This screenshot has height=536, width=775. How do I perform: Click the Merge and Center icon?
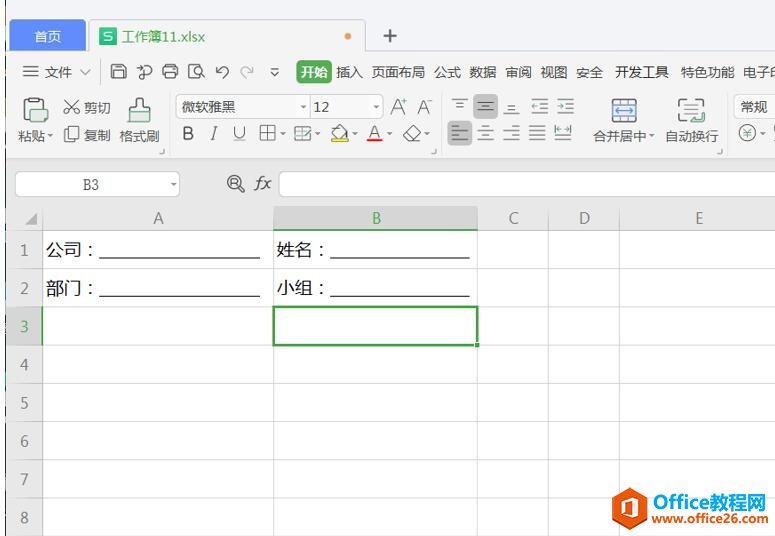point(624,110)
